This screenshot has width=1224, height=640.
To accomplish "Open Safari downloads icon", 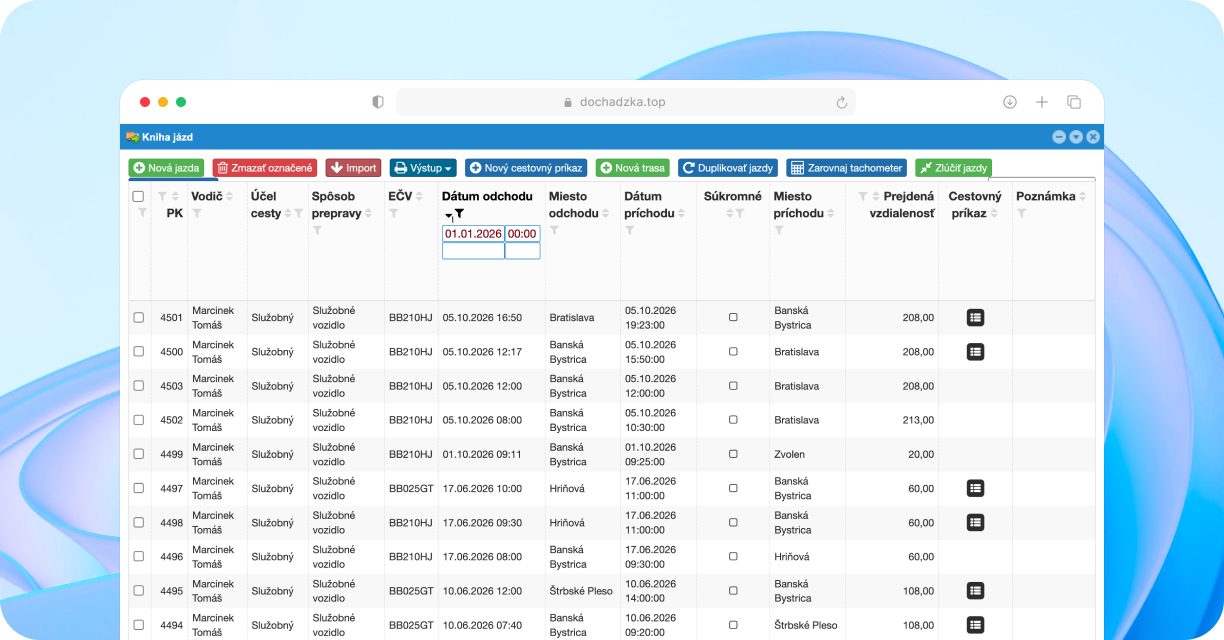I will (1010, 102).
